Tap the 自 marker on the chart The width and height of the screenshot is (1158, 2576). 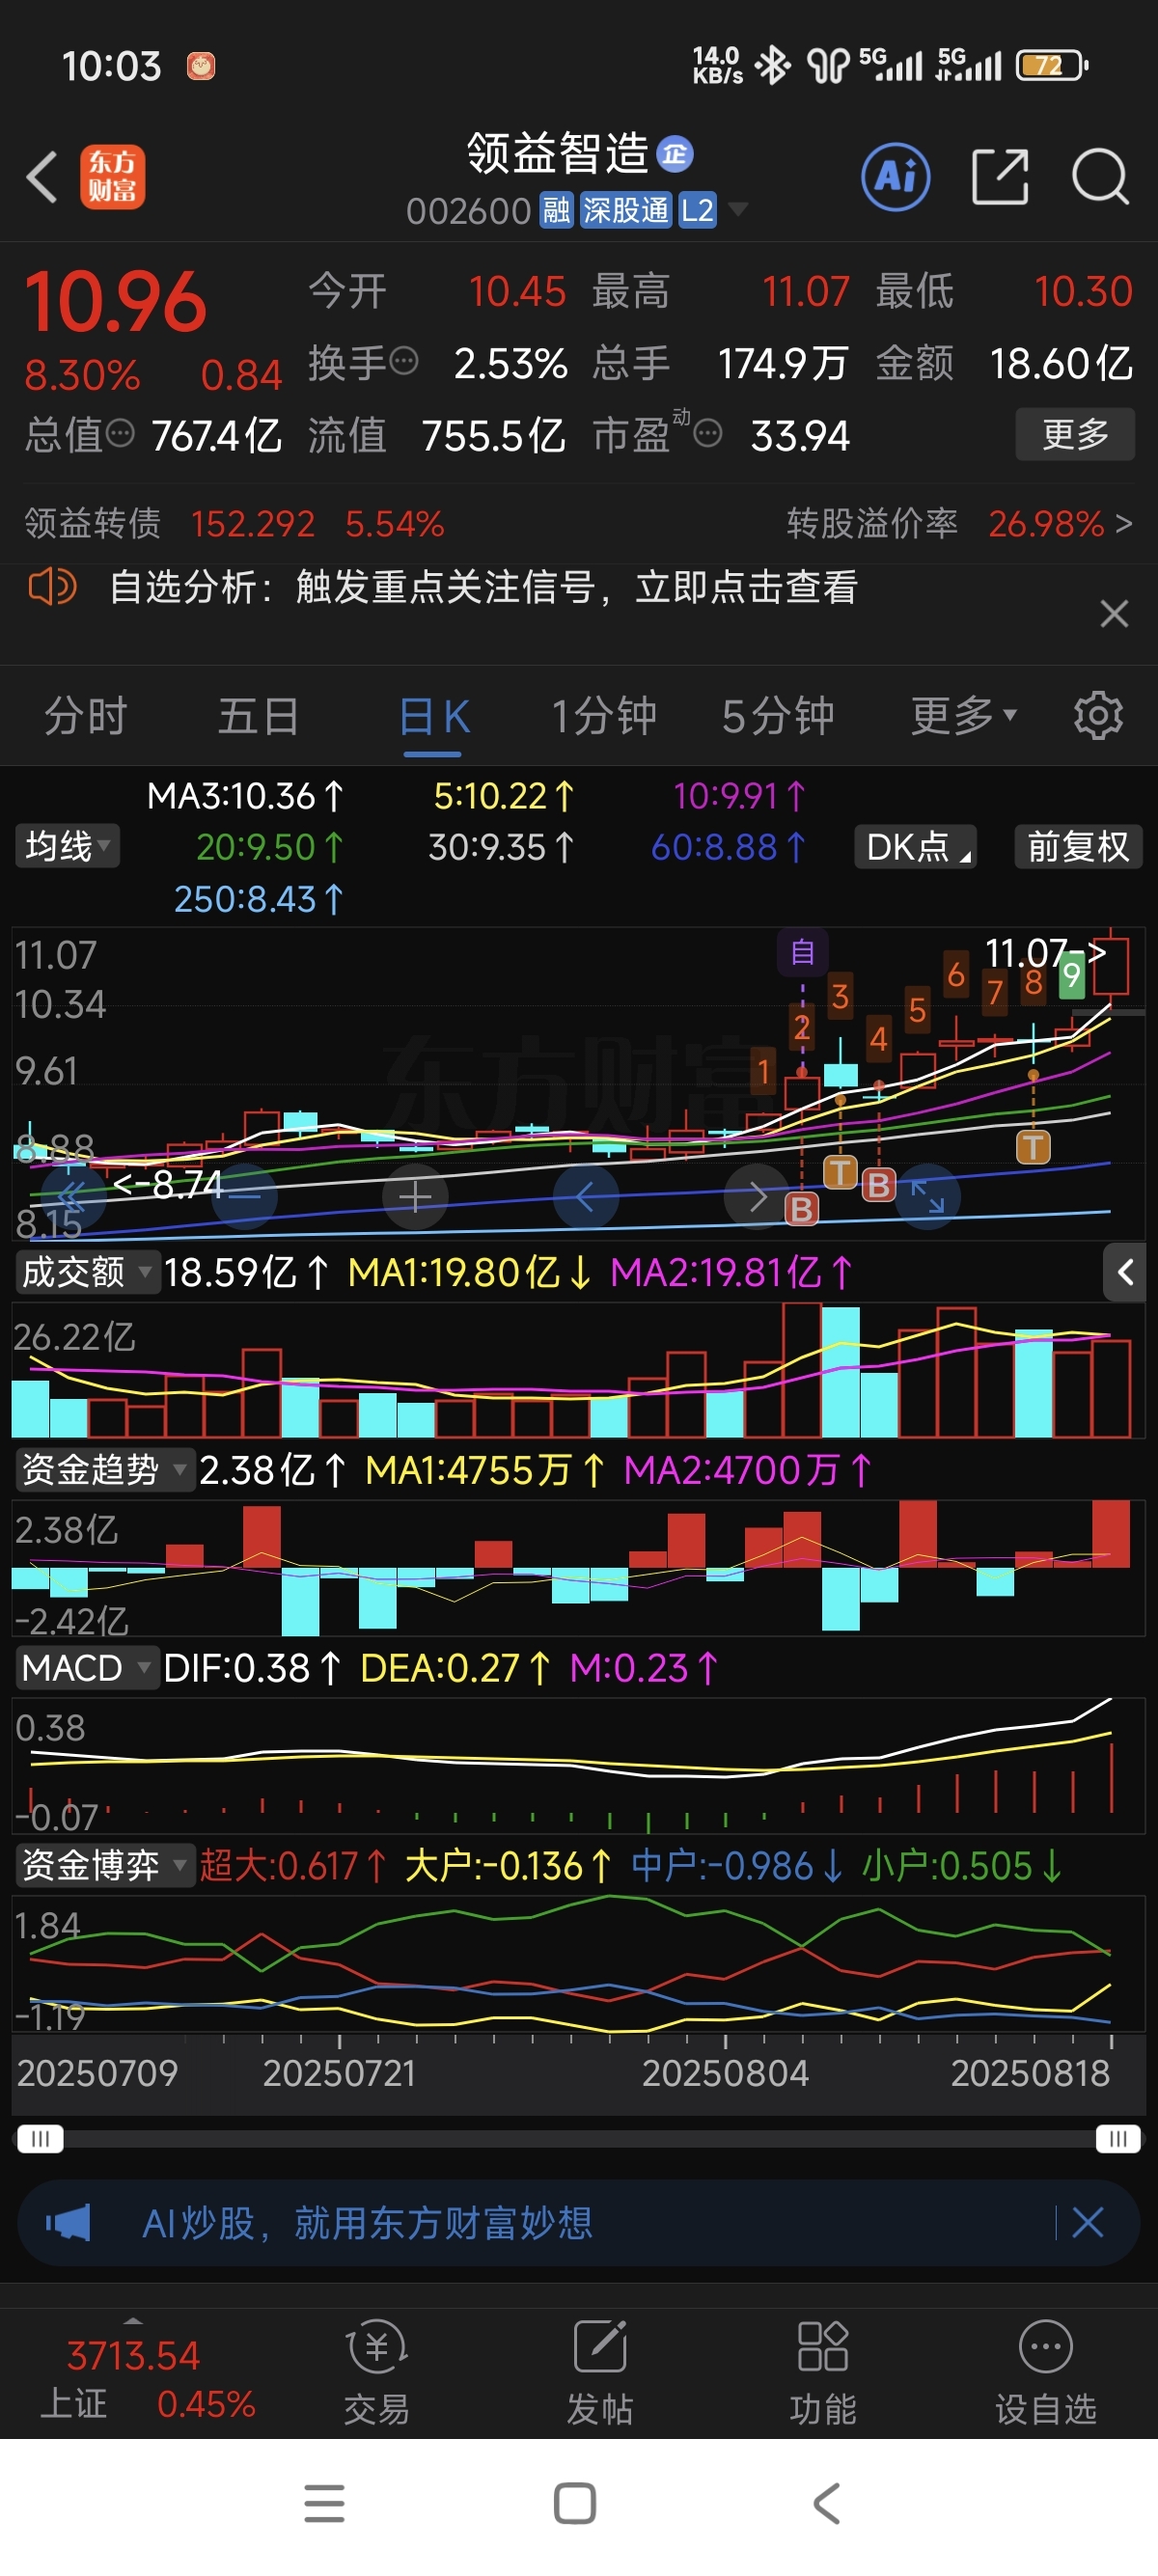(x=802, y=952)
